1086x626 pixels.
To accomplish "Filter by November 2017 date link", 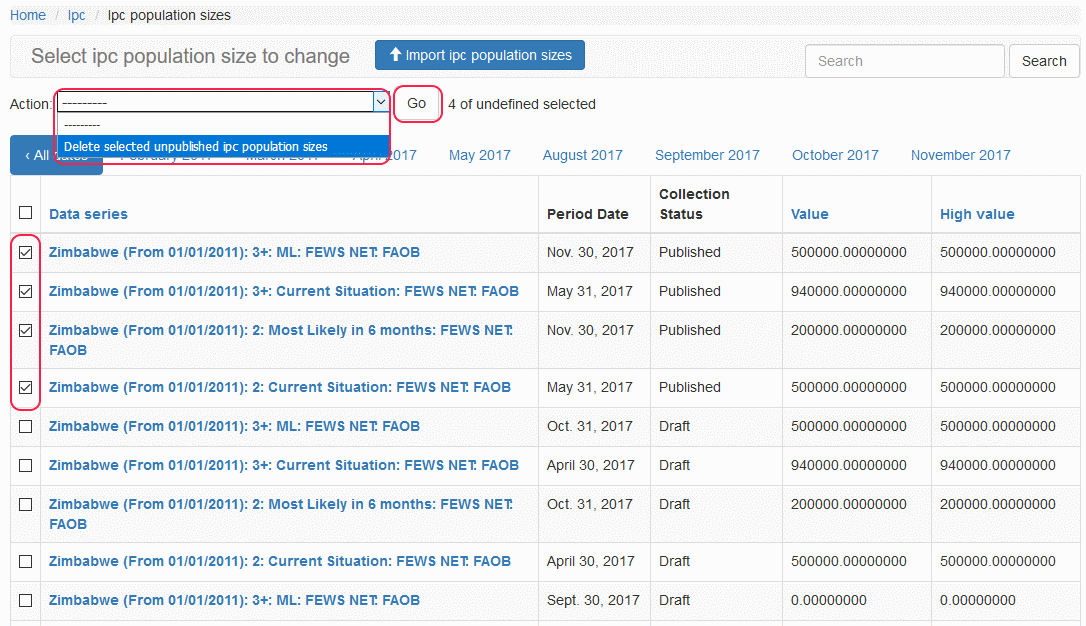I will [x=960, y=155].
